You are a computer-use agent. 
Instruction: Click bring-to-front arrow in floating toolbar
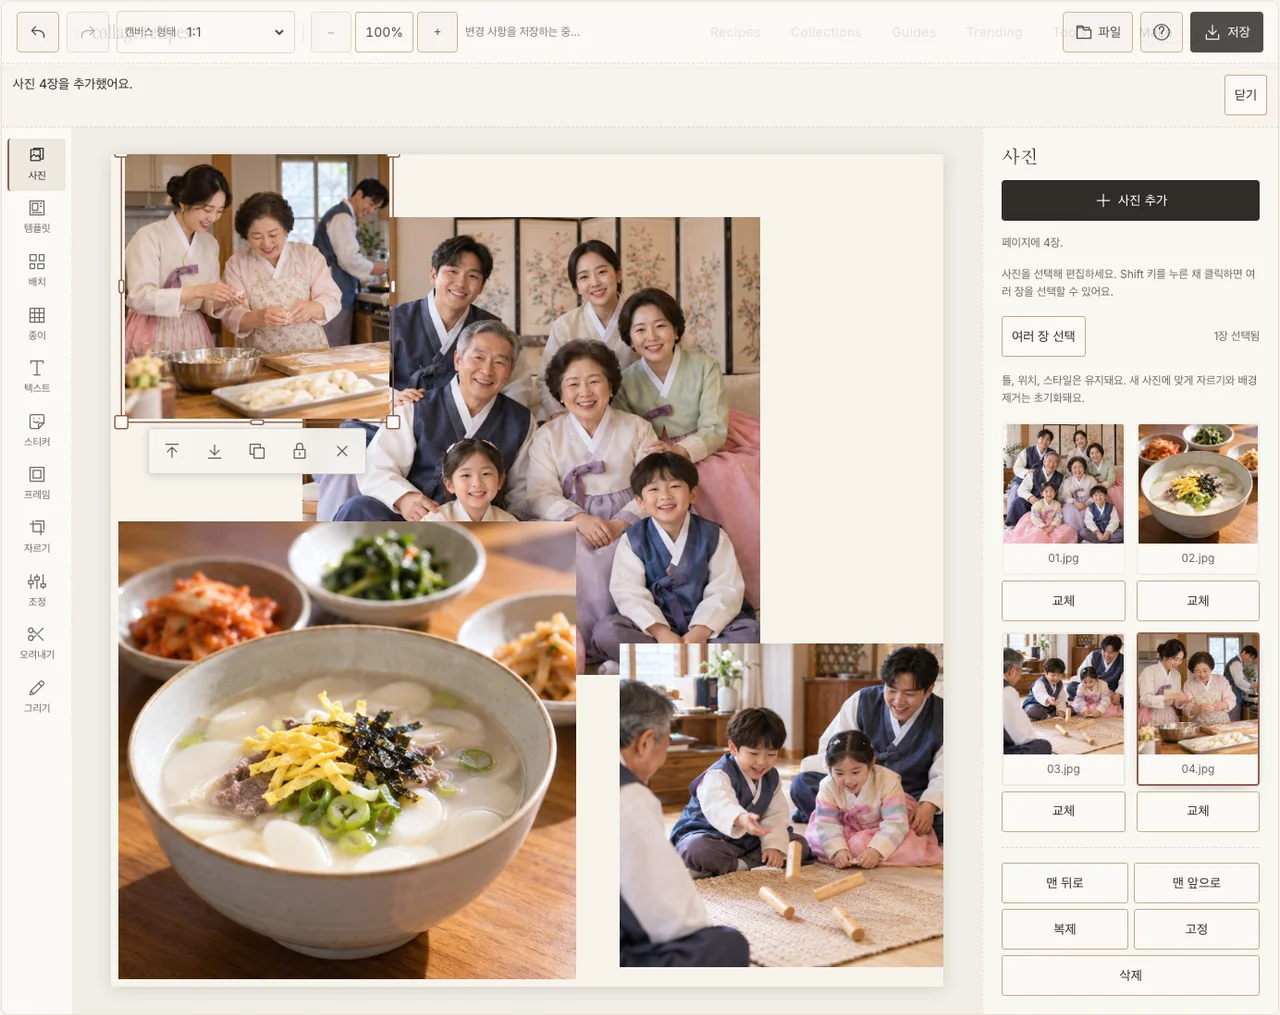172,451
